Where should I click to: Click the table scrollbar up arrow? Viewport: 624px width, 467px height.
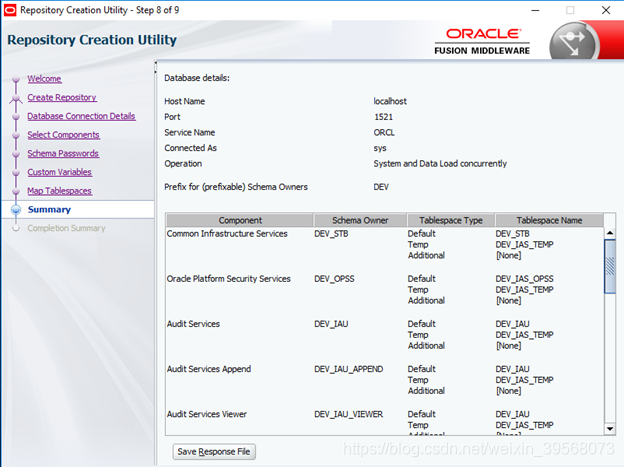click(x=610, y=233)
